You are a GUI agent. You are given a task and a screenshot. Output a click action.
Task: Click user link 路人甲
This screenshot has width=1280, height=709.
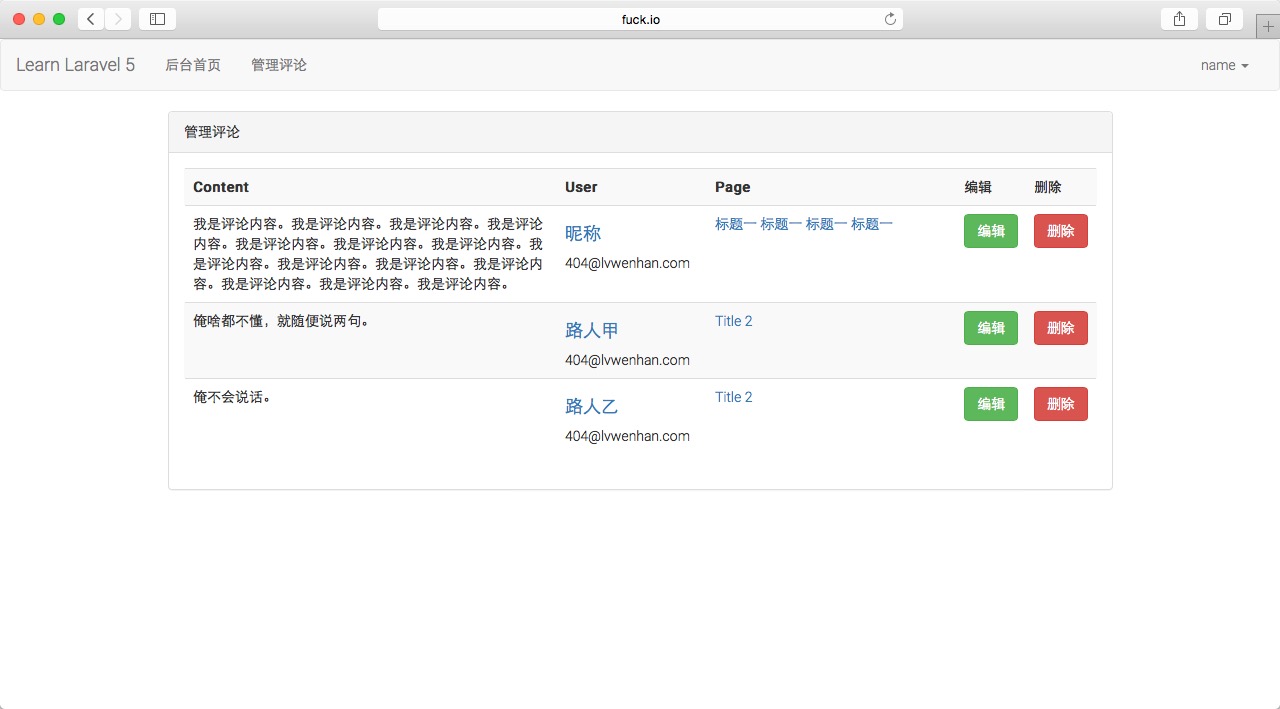pos(591,329)
